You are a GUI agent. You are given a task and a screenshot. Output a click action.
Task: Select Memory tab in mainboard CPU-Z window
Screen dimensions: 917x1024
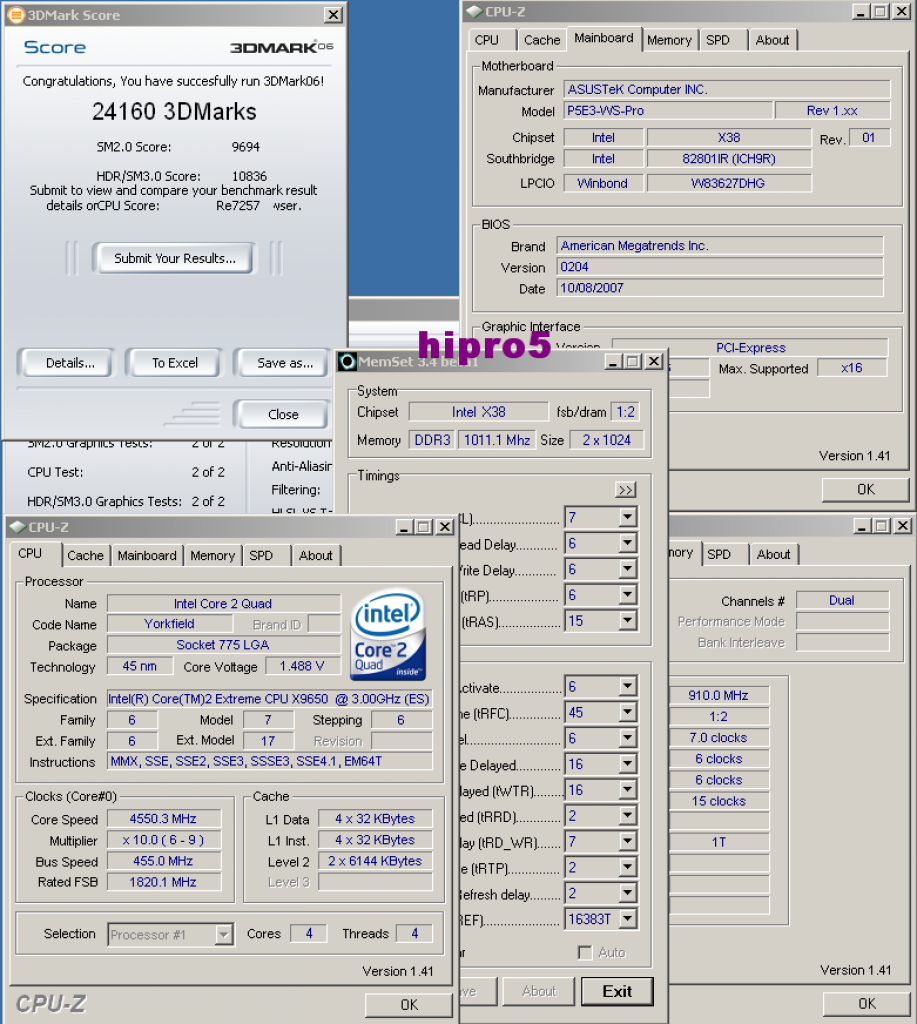click(669, 40)
